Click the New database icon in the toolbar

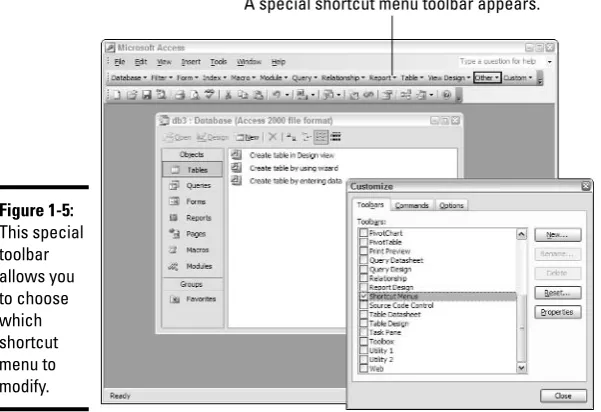[x=117, y=95]
